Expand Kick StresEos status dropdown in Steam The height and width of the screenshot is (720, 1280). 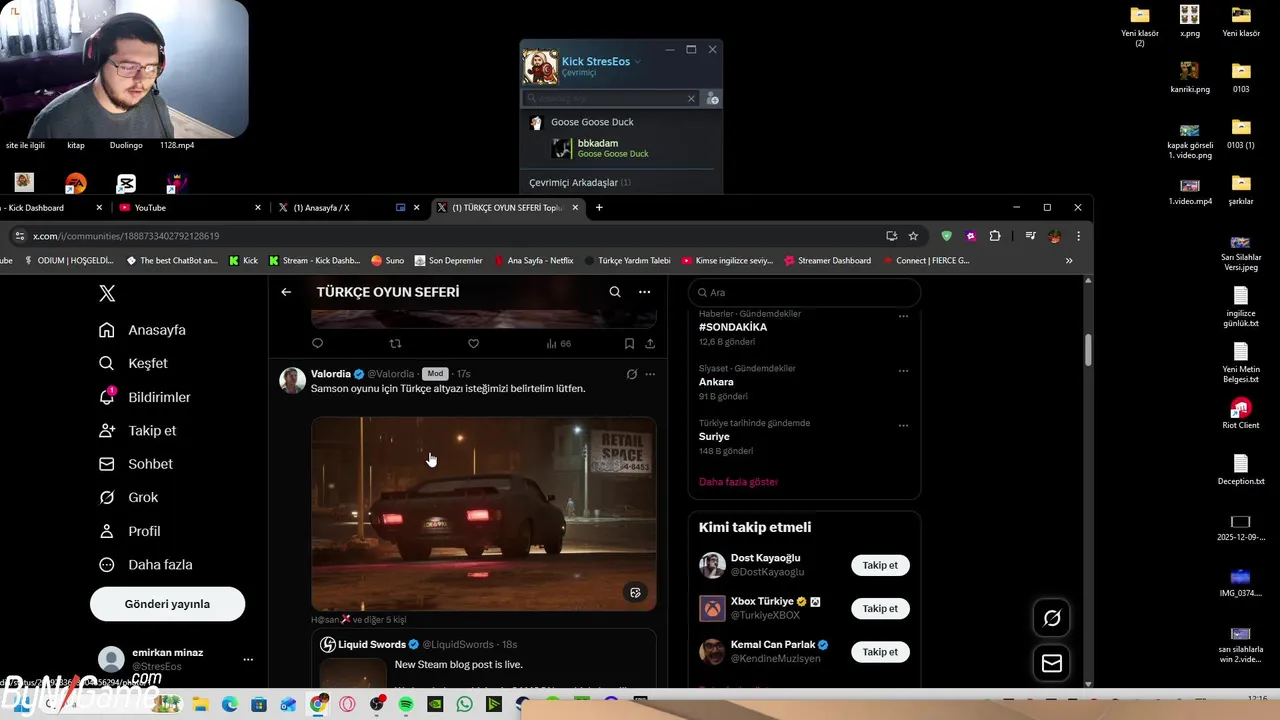[638, 61]
